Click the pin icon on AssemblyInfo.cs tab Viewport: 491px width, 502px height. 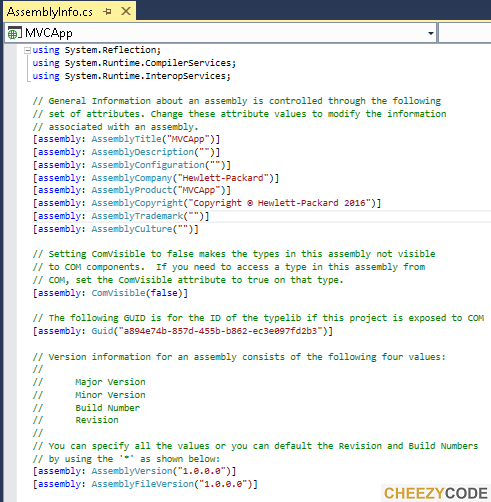(107, 12)
